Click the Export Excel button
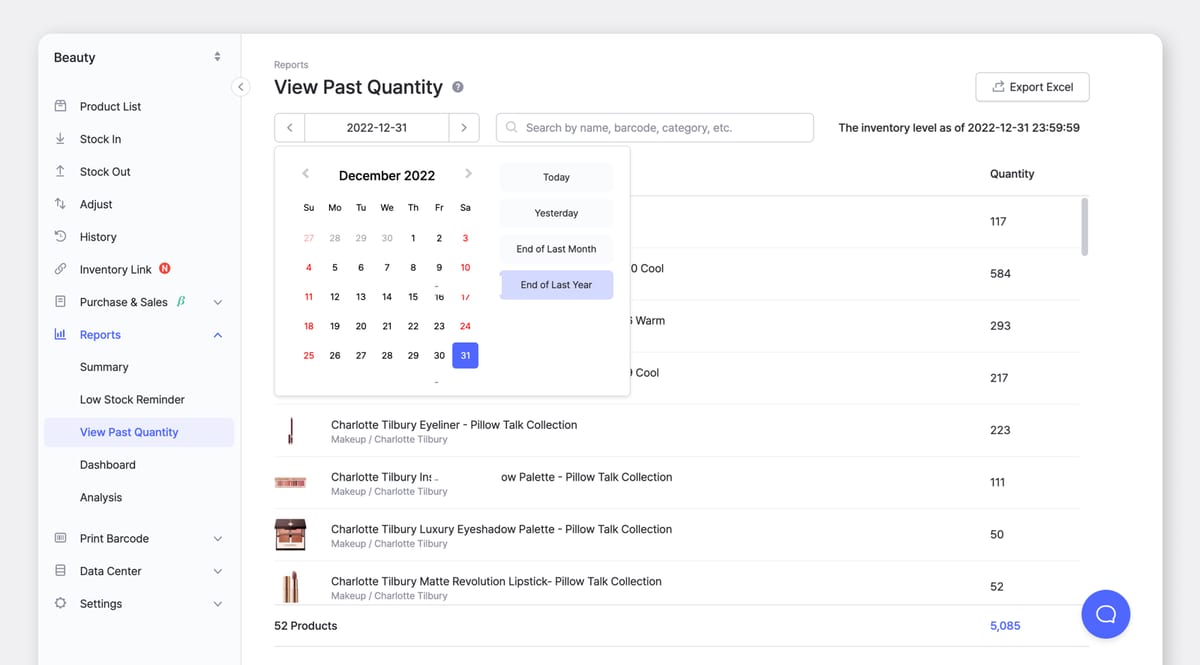1200x665 pixels. click(x=1032, y=87)
